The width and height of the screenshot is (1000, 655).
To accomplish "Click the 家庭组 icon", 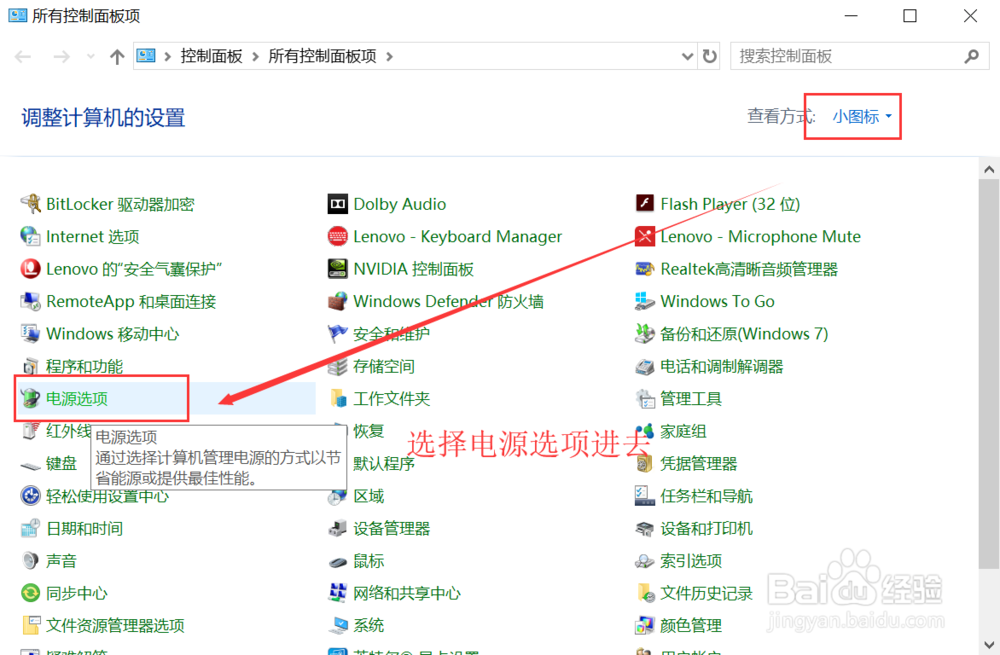I will (645, 431).
